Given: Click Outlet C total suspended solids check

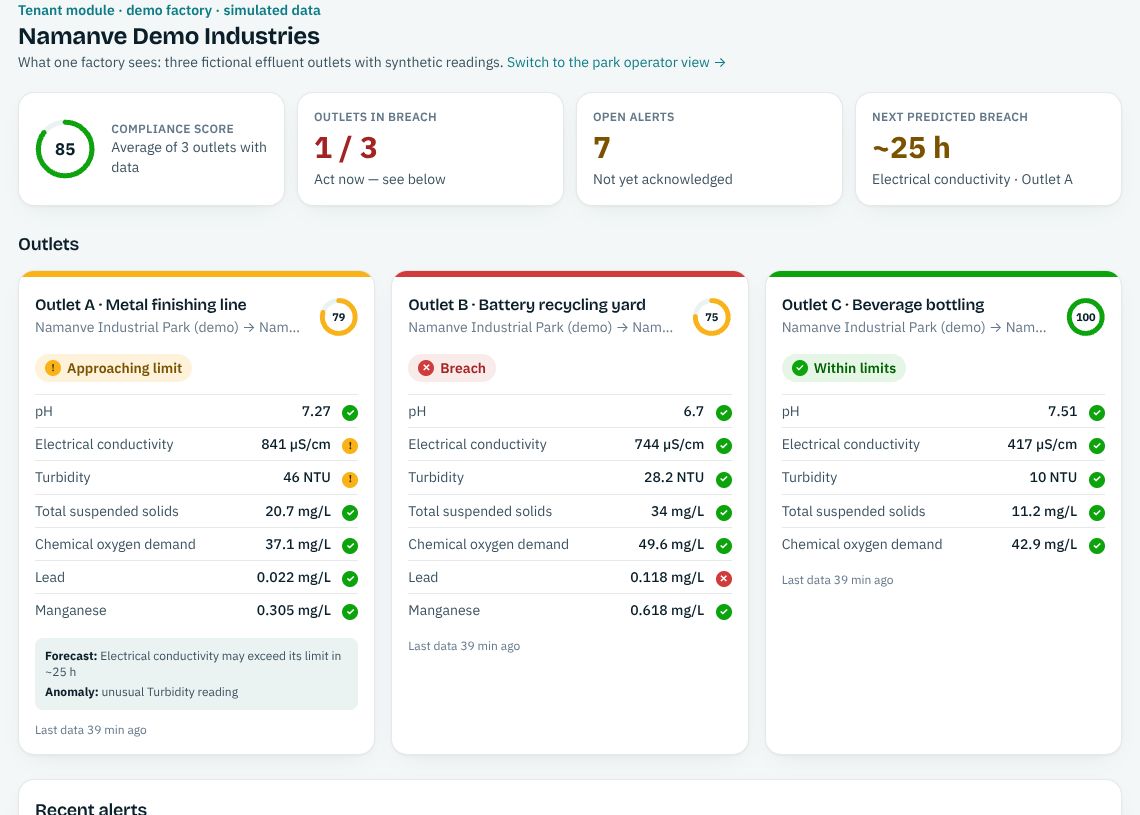Looking at the screenshot, I should [1097, 513].
